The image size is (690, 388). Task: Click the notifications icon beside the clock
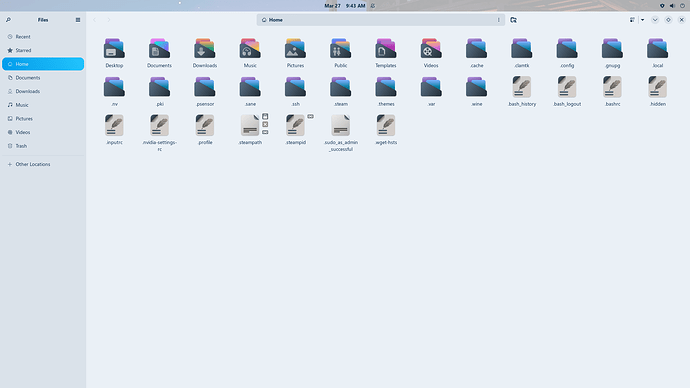click(x=373, y=6)
